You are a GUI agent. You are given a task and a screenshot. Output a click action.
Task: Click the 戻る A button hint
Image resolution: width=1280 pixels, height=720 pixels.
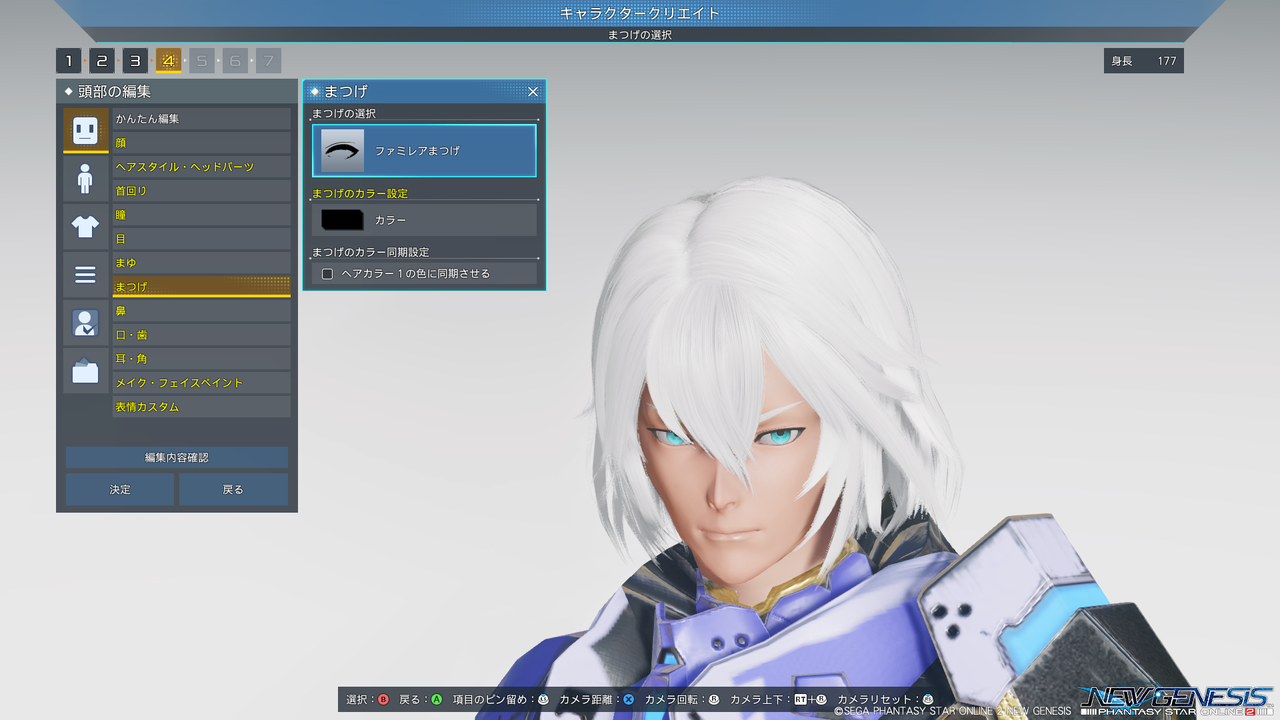[x=421, y=699]
